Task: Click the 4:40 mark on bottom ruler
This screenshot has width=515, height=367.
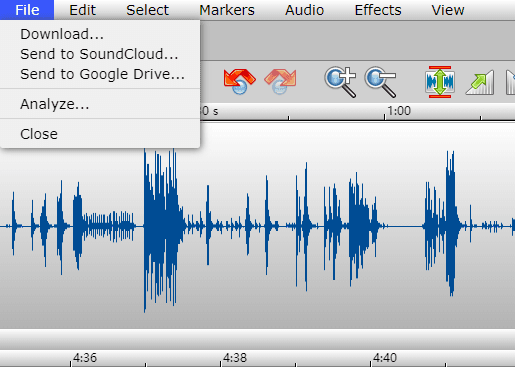Action: click(x=385, y=358)
